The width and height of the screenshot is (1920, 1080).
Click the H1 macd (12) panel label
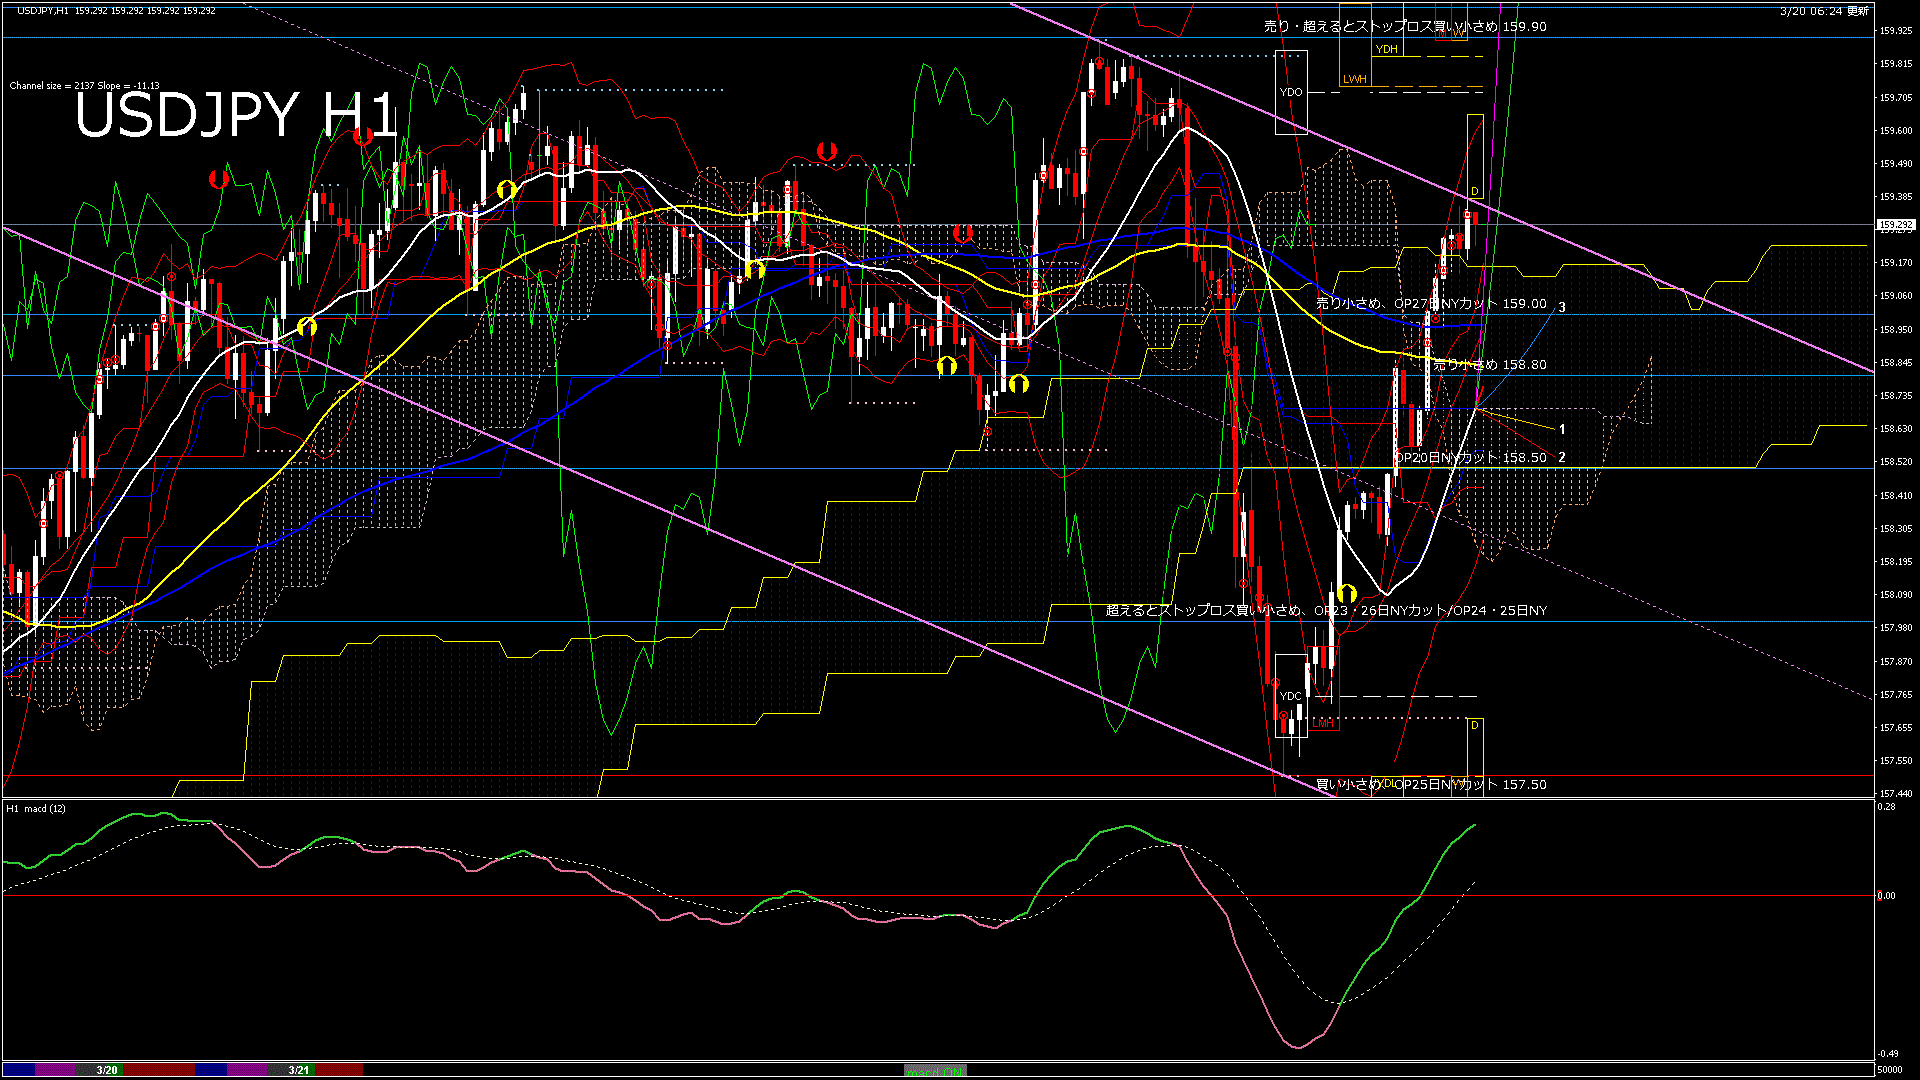click(35, 808)
